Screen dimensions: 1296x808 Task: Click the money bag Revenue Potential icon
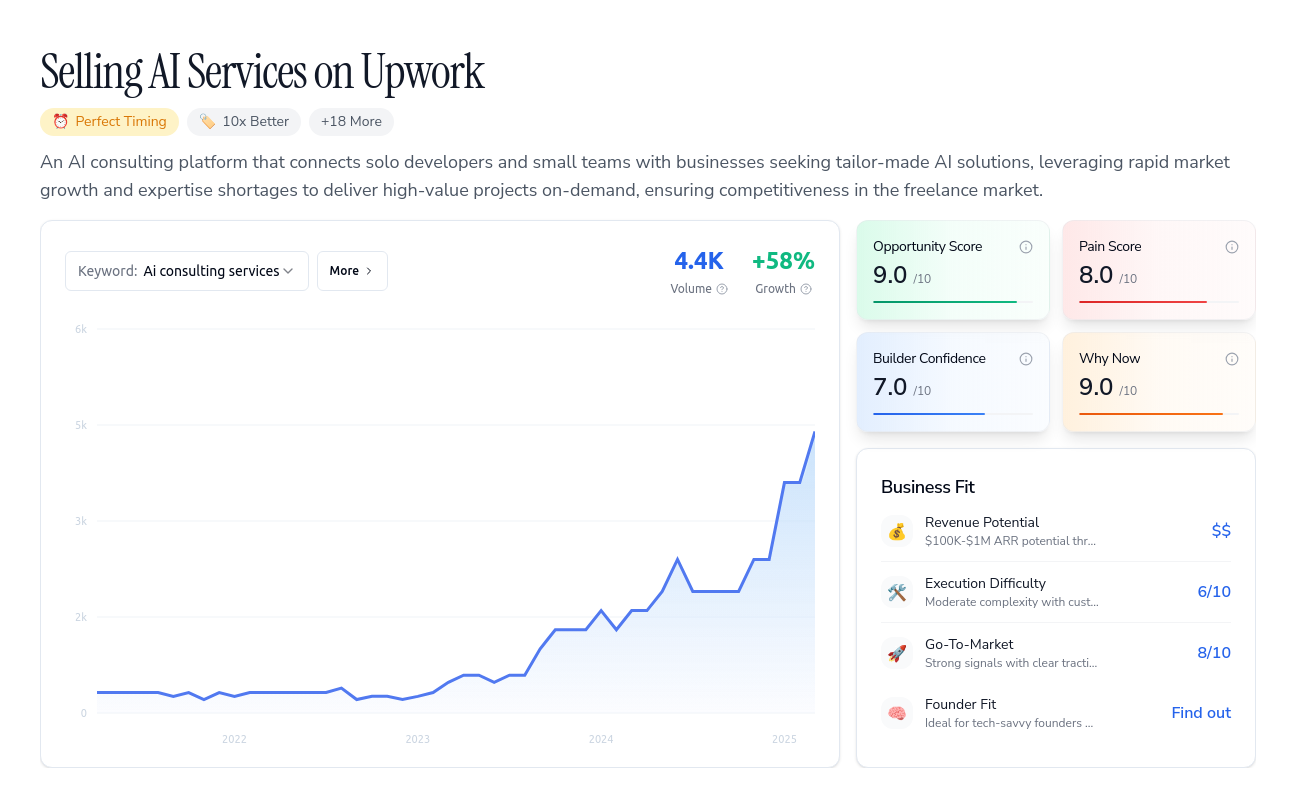(x=897, y=531)
